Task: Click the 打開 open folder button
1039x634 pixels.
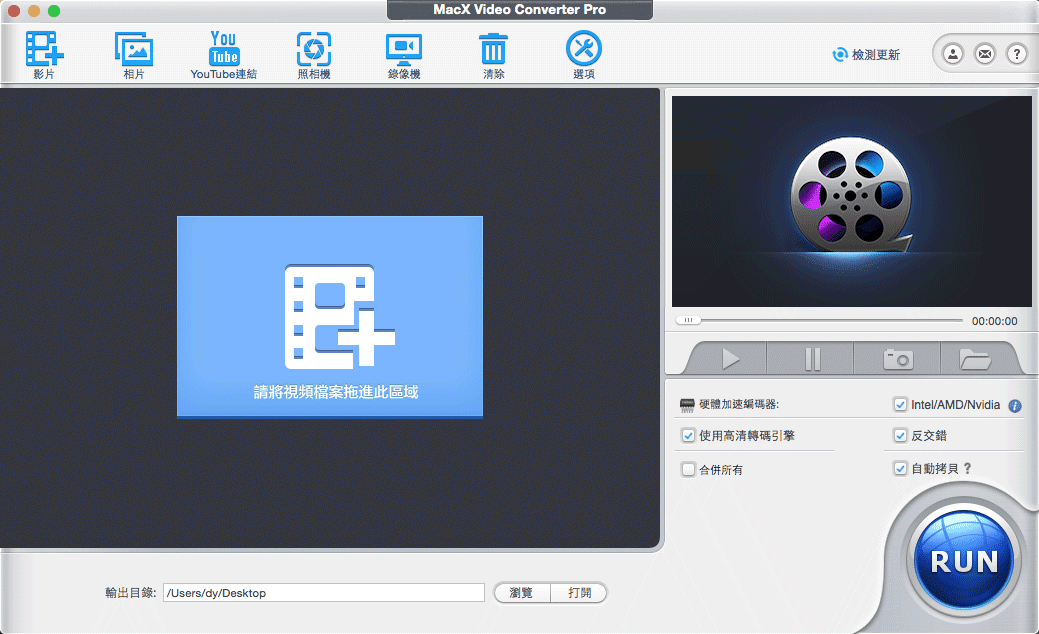Action: 579,592
